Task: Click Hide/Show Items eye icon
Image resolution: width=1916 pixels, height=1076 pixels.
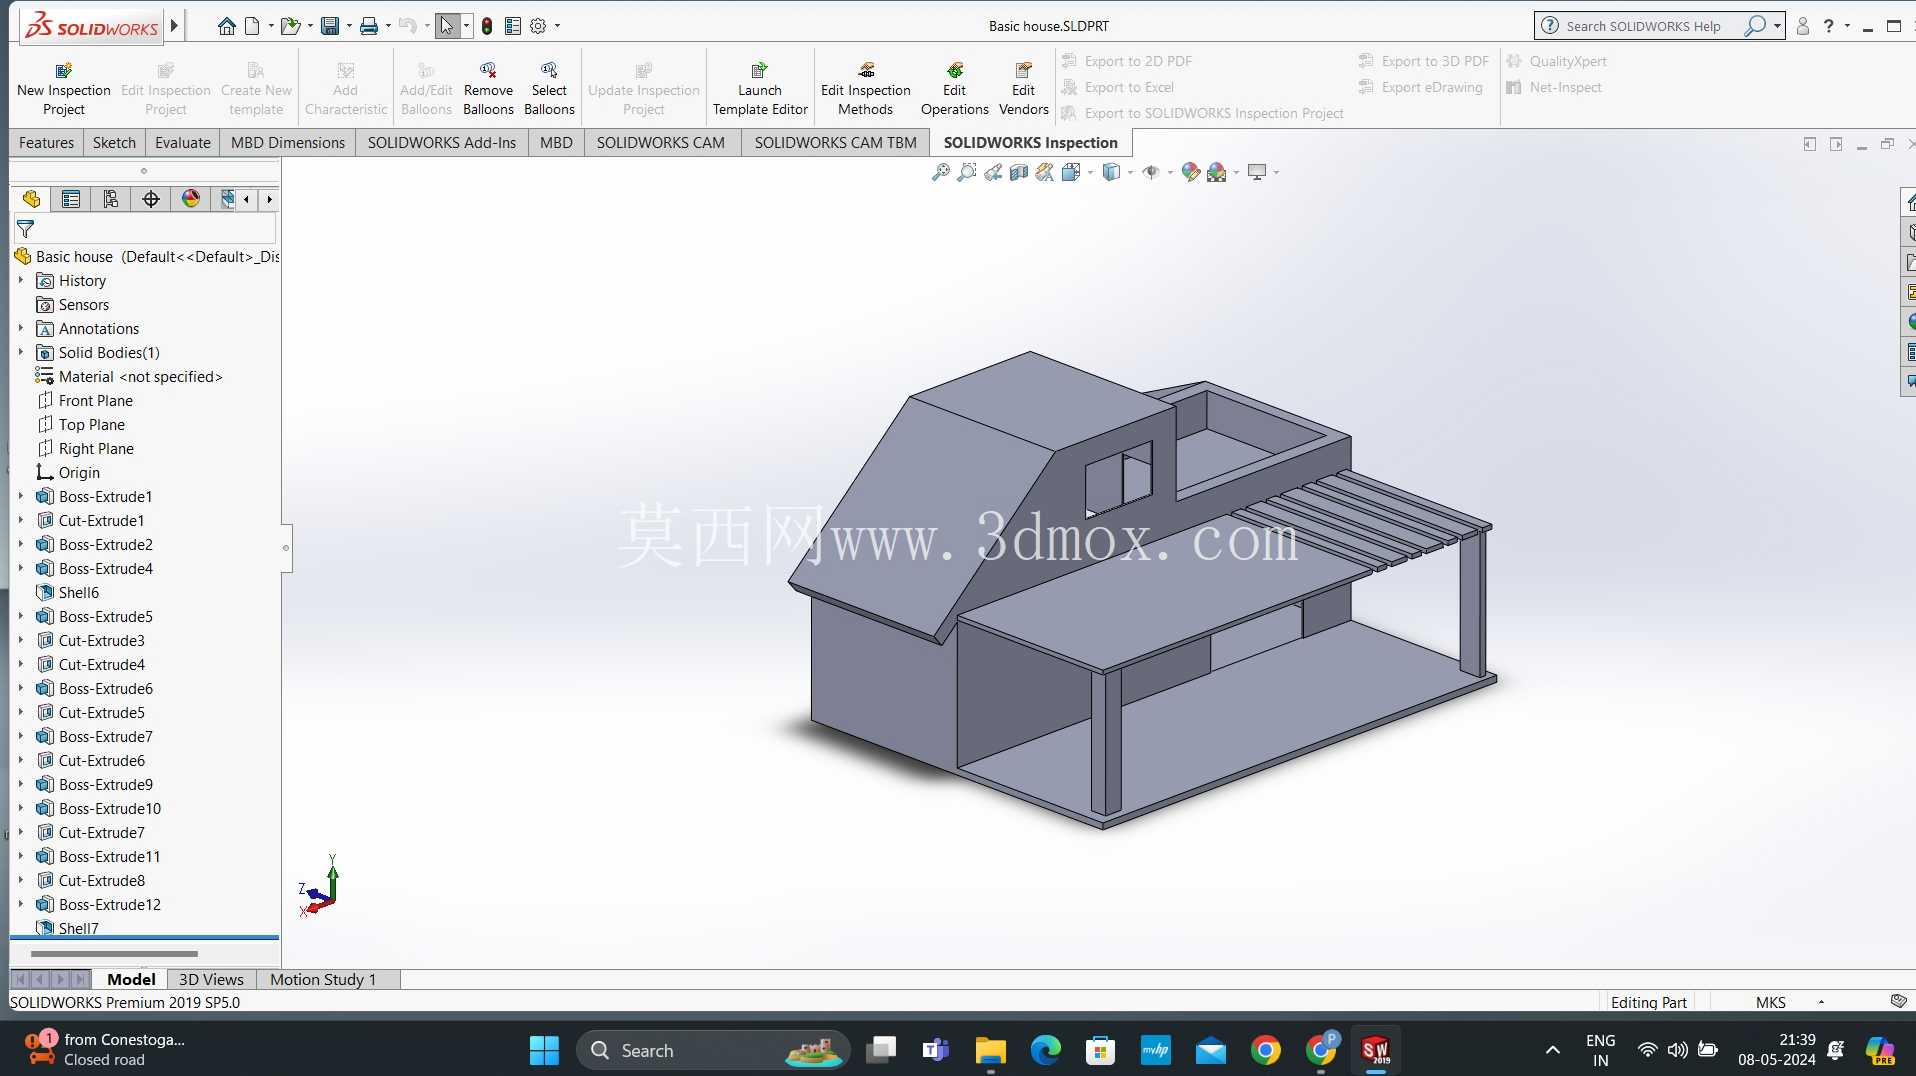Action: [x=1151, y=172]
